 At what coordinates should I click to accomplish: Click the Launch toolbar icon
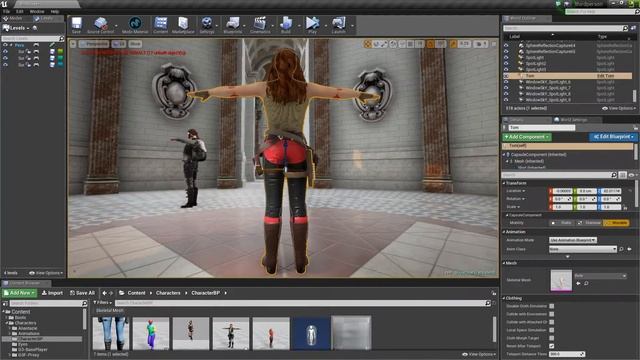click(x=338, y=25)
